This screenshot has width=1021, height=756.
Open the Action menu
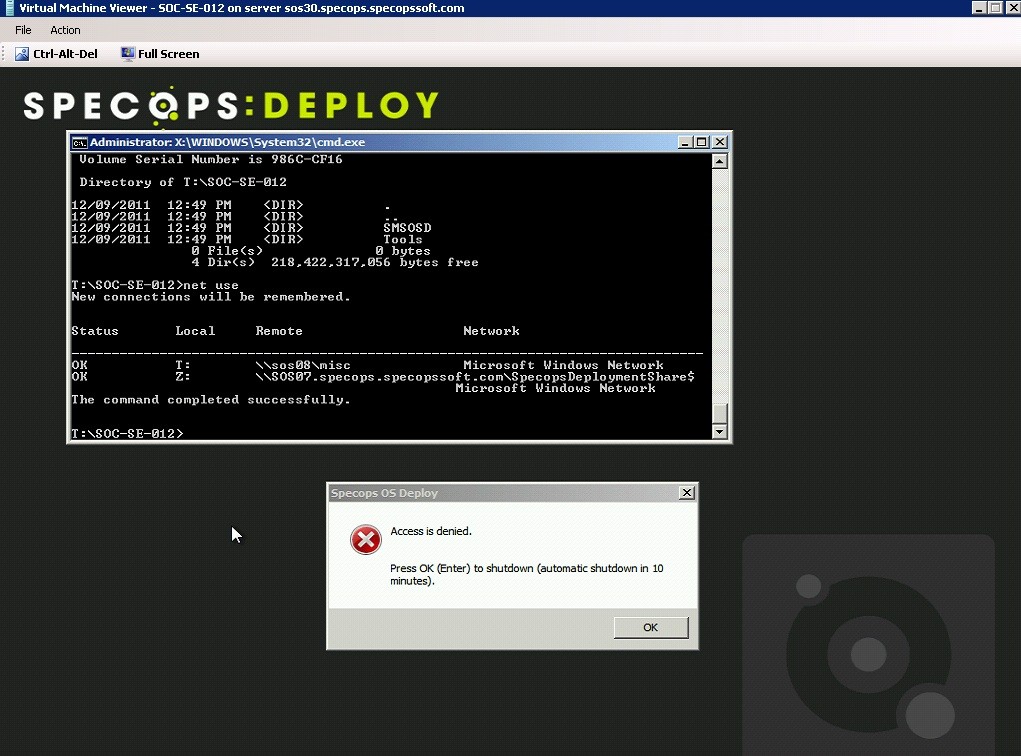click(x=65, y=30)
